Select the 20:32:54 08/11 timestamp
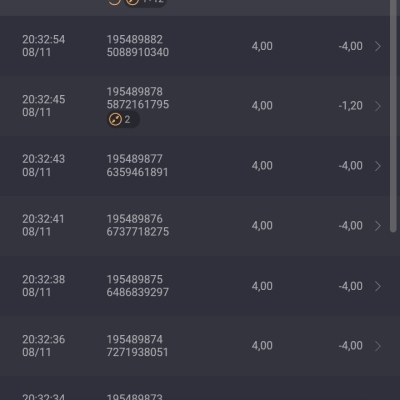The image size is (400, 400). tap(44, 46)
